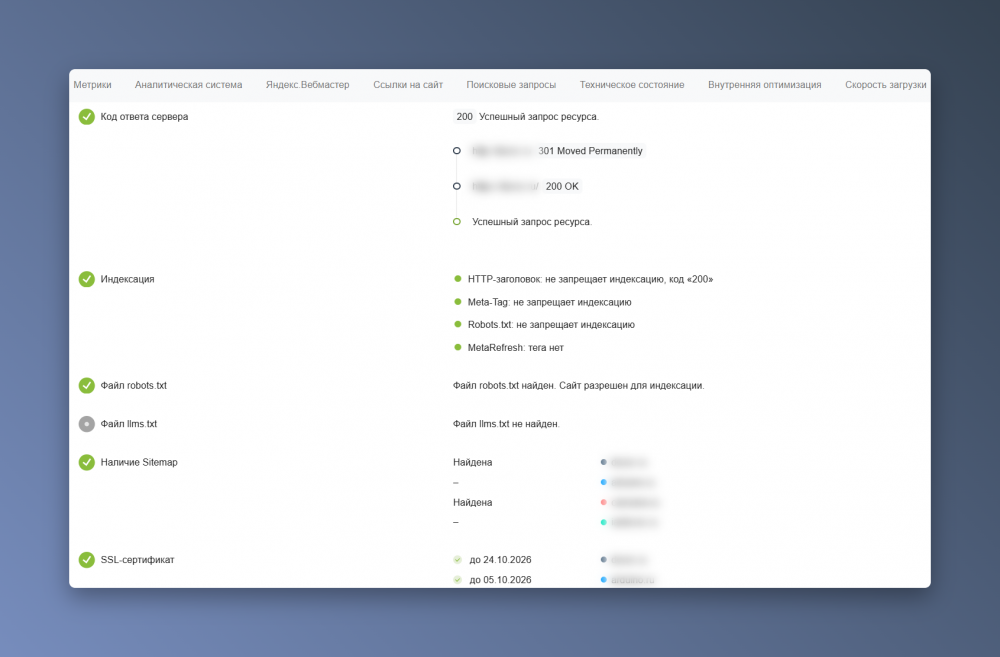Screen dimensions: 1000x657
Task: Open the Скорость загрузки tab
Action: pyautogui.click(x=885, y=85)
